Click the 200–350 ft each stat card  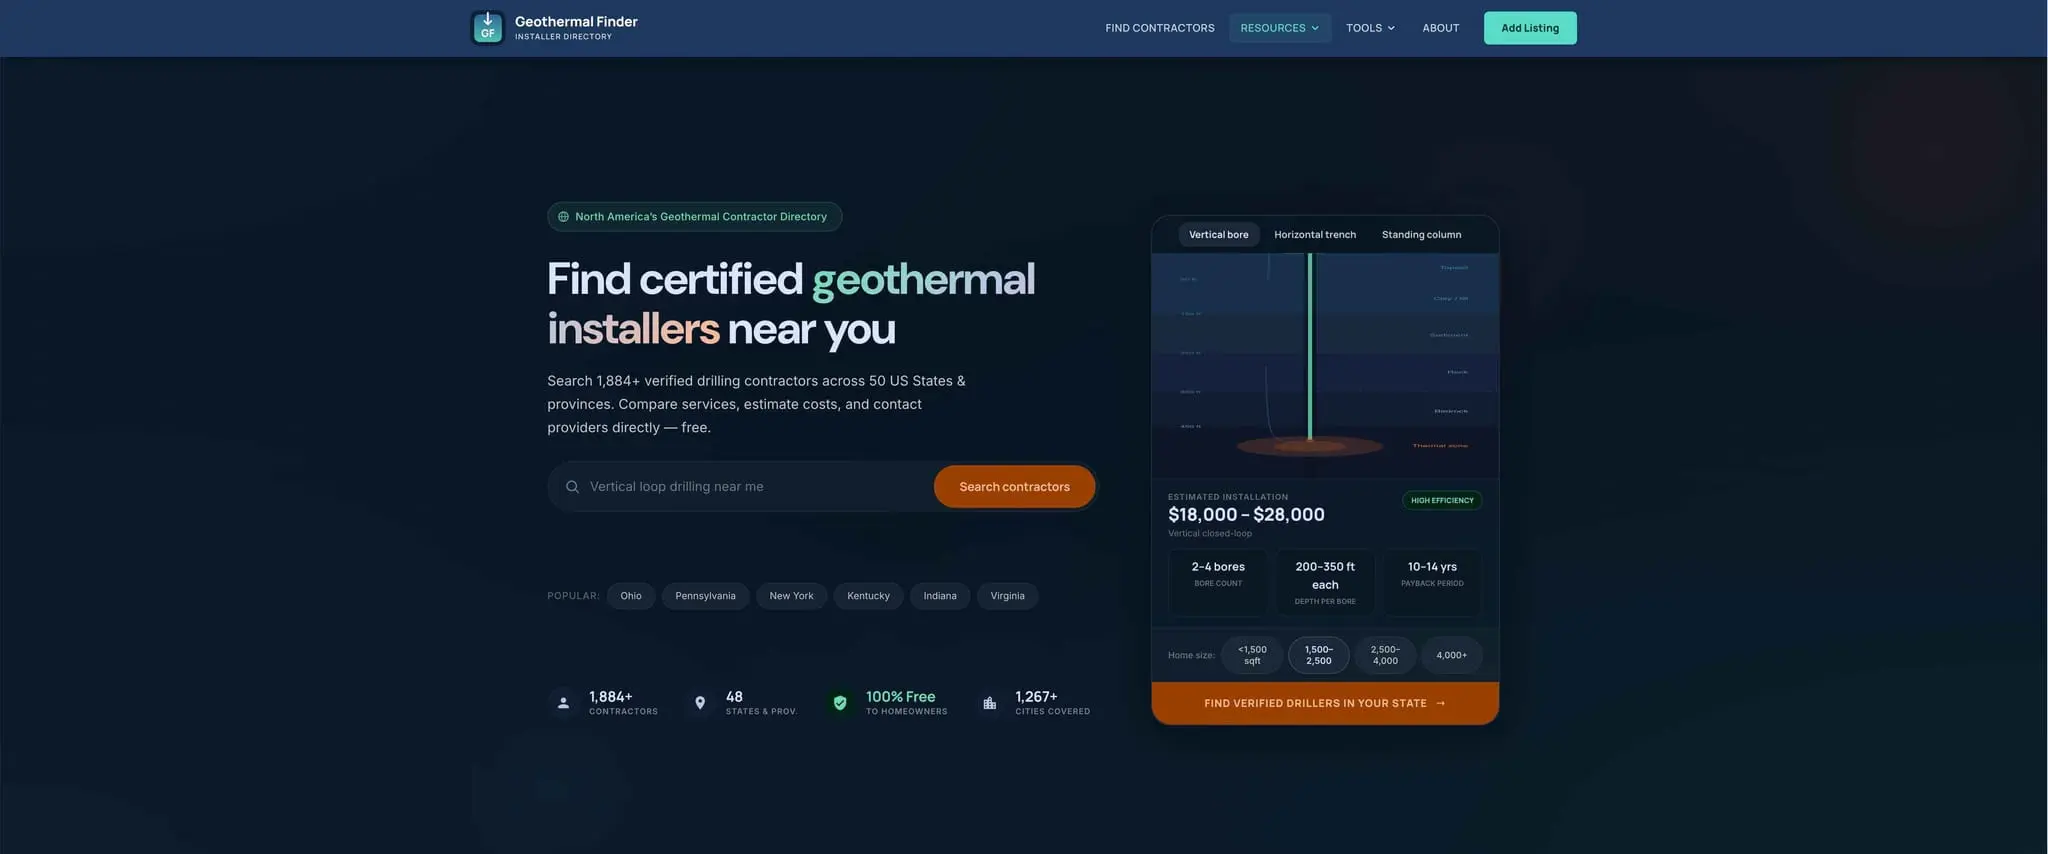click(1325, 582)
